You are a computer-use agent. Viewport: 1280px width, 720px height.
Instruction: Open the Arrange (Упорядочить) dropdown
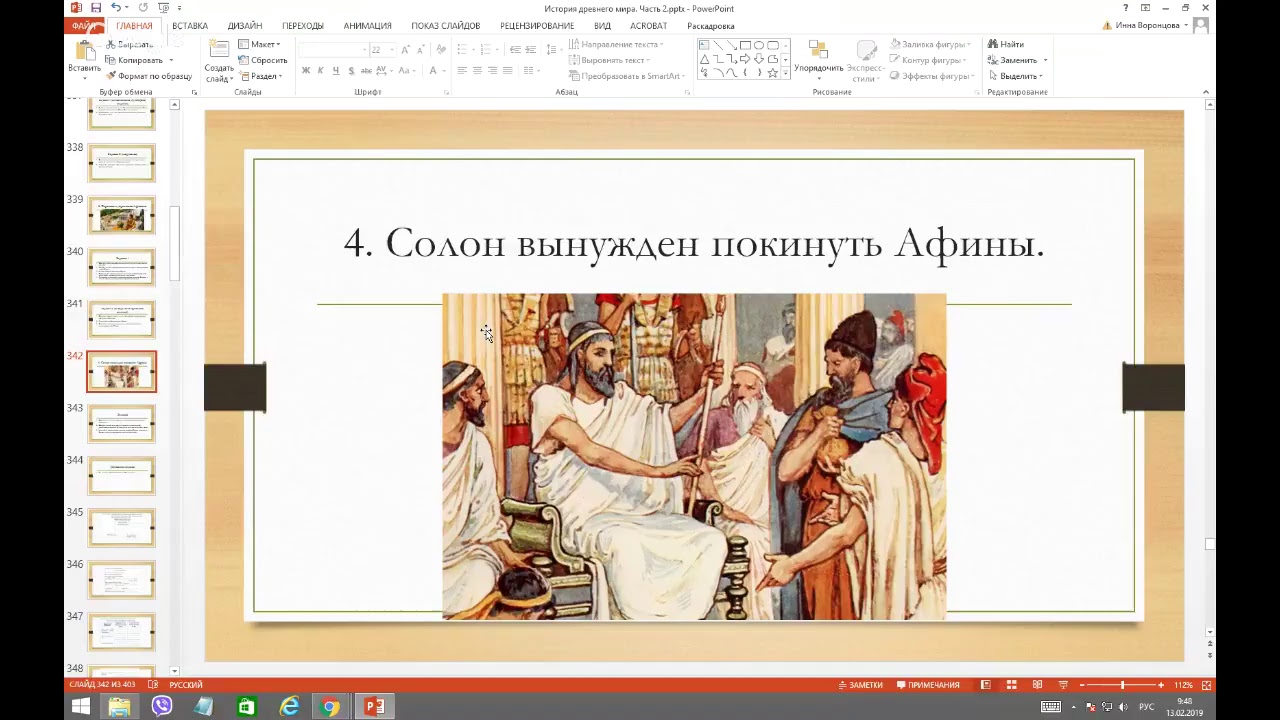tap(818, 60)
